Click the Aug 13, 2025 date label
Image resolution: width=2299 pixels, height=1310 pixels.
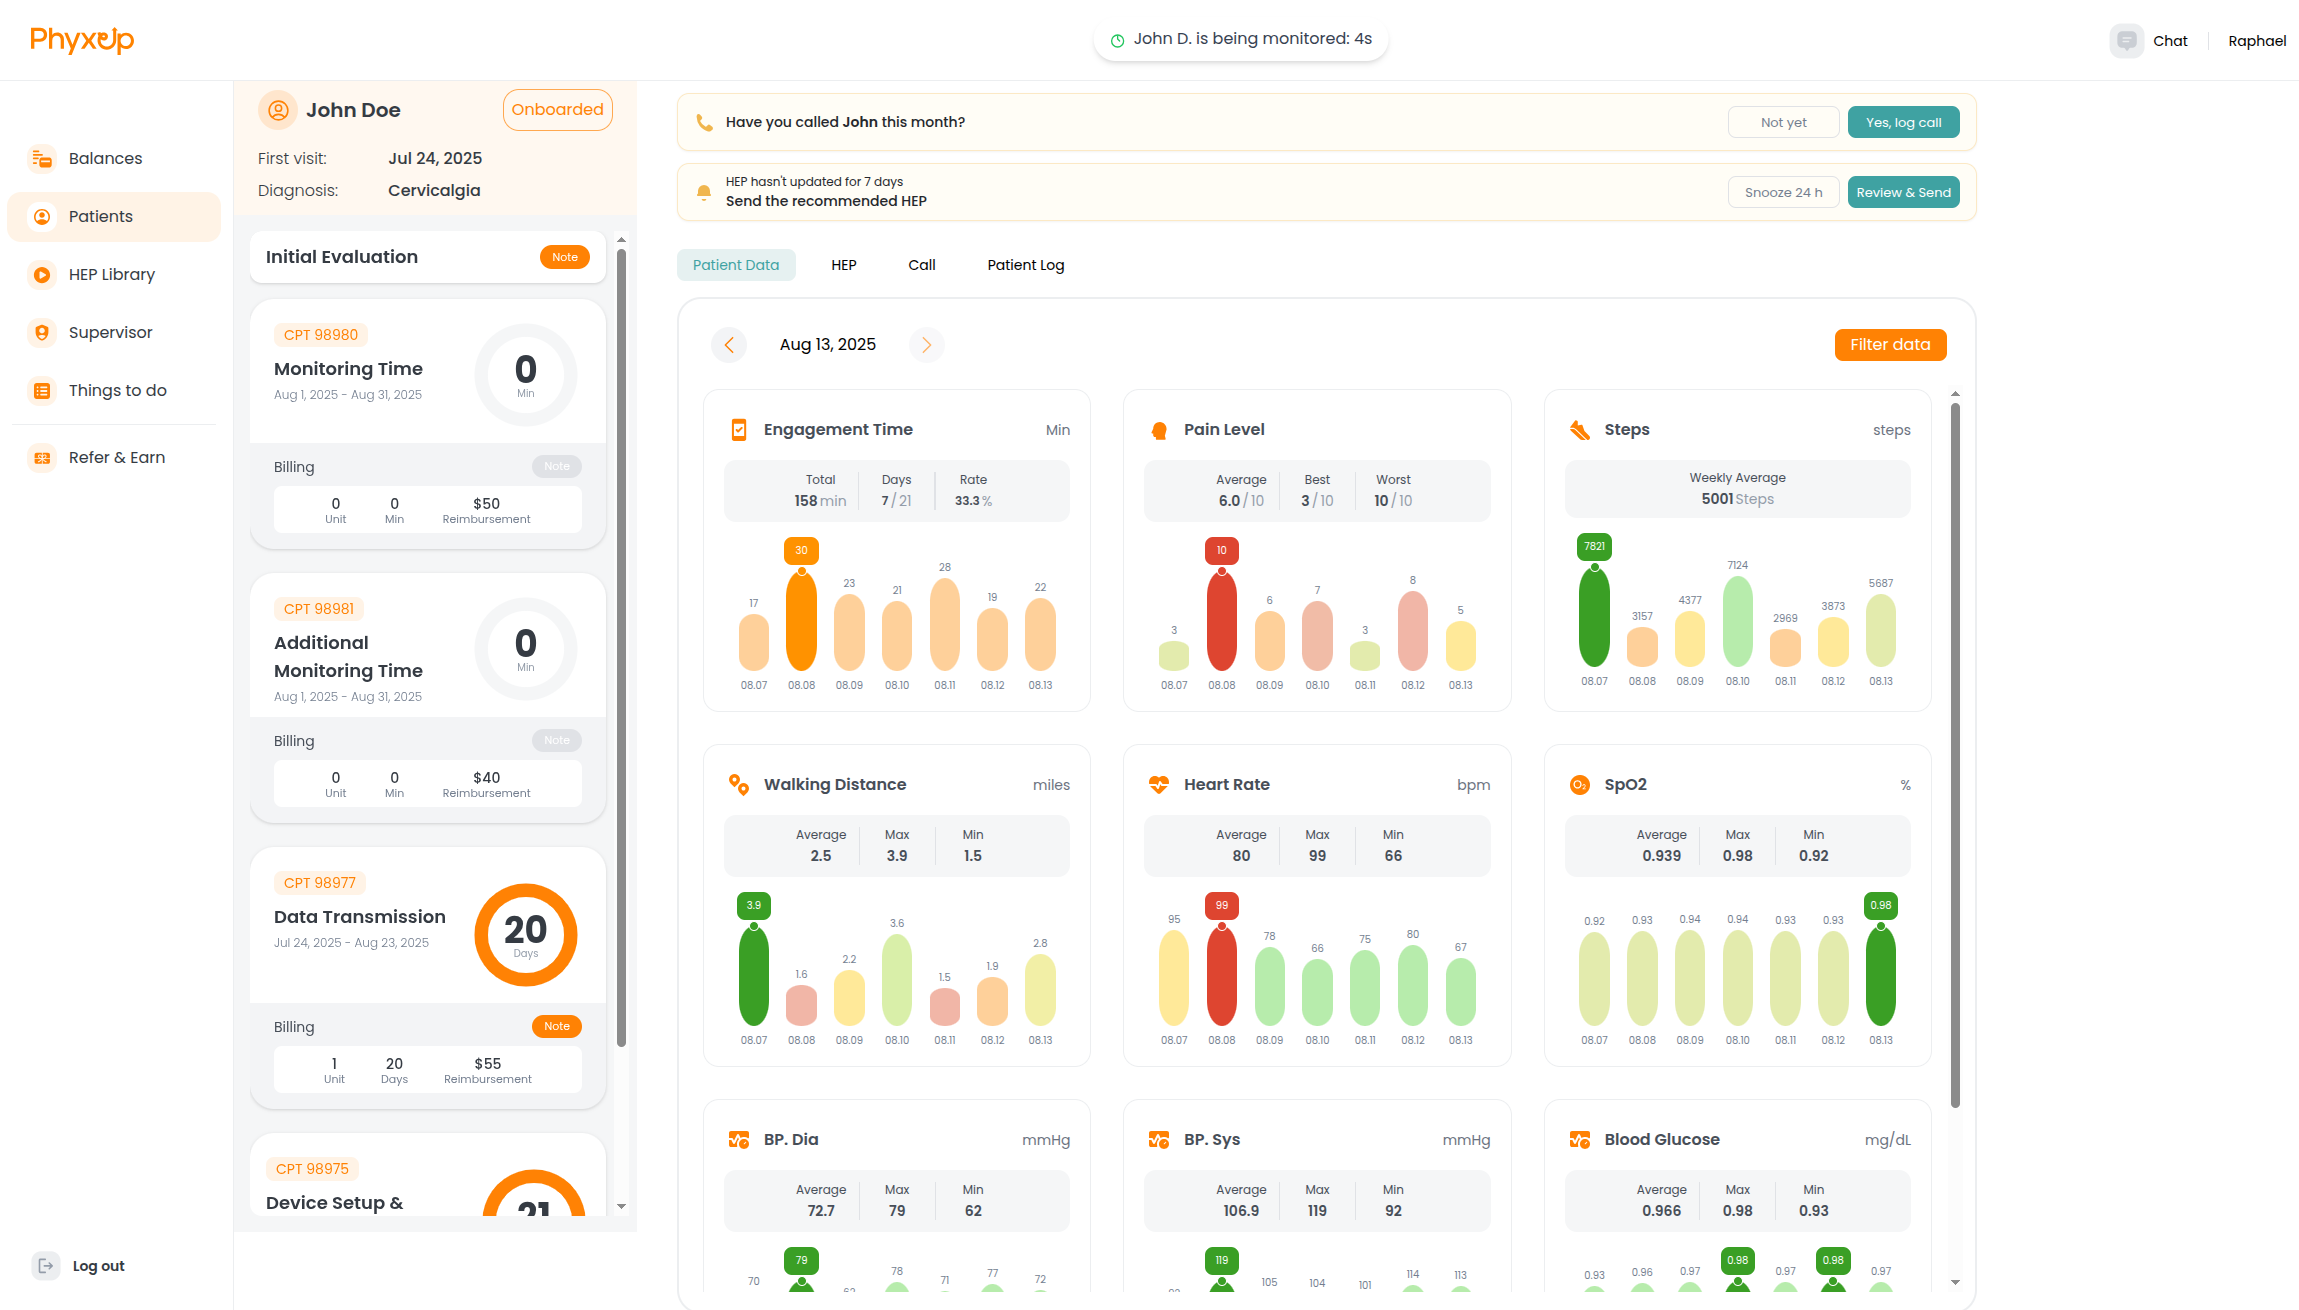(x=828, y=345)
